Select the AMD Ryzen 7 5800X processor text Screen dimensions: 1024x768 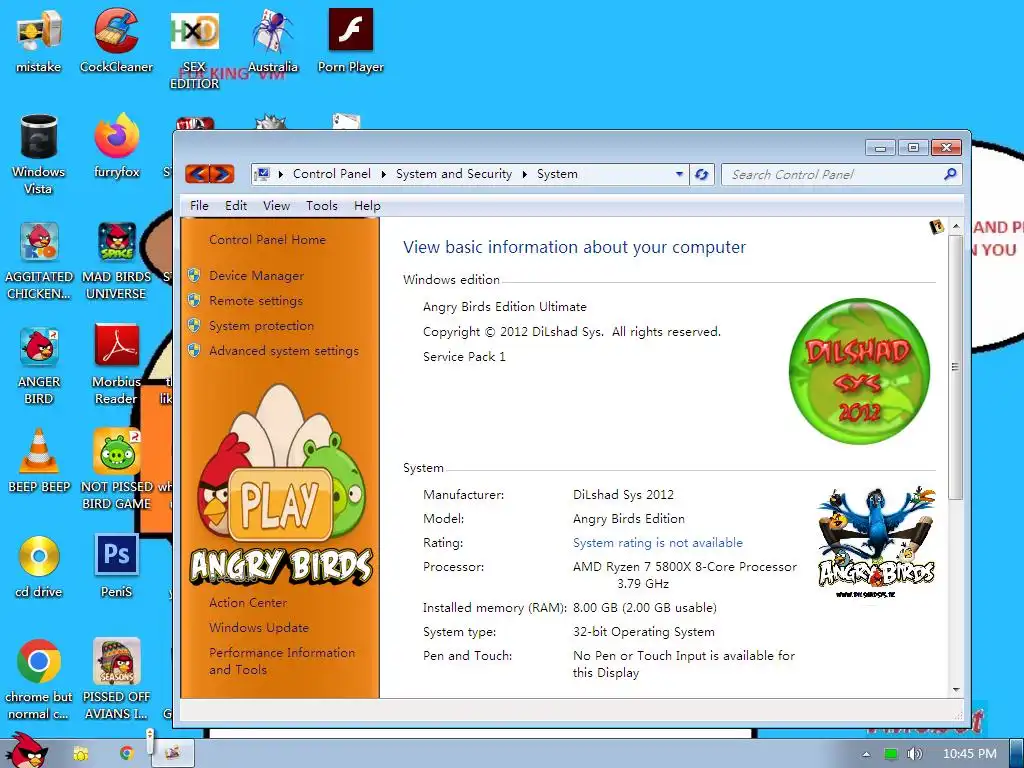pyautogui.click(x=684, y=575)
